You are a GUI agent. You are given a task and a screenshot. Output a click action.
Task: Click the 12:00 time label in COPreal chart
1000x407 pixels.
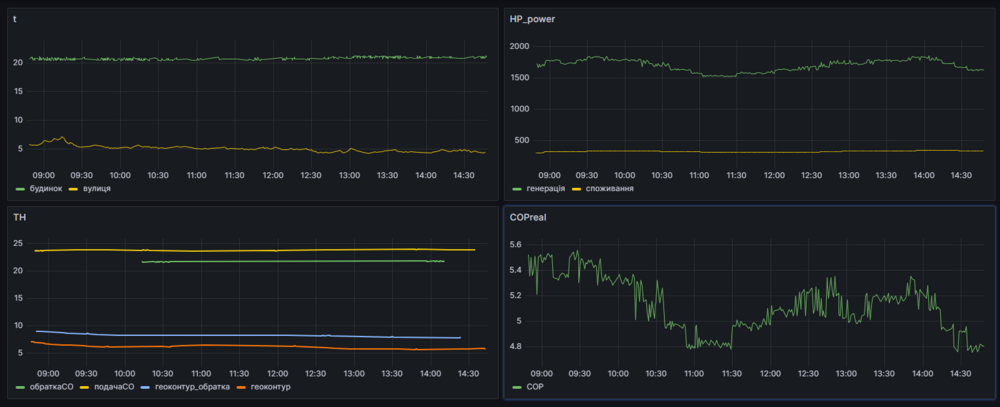(x=771, y=372)
